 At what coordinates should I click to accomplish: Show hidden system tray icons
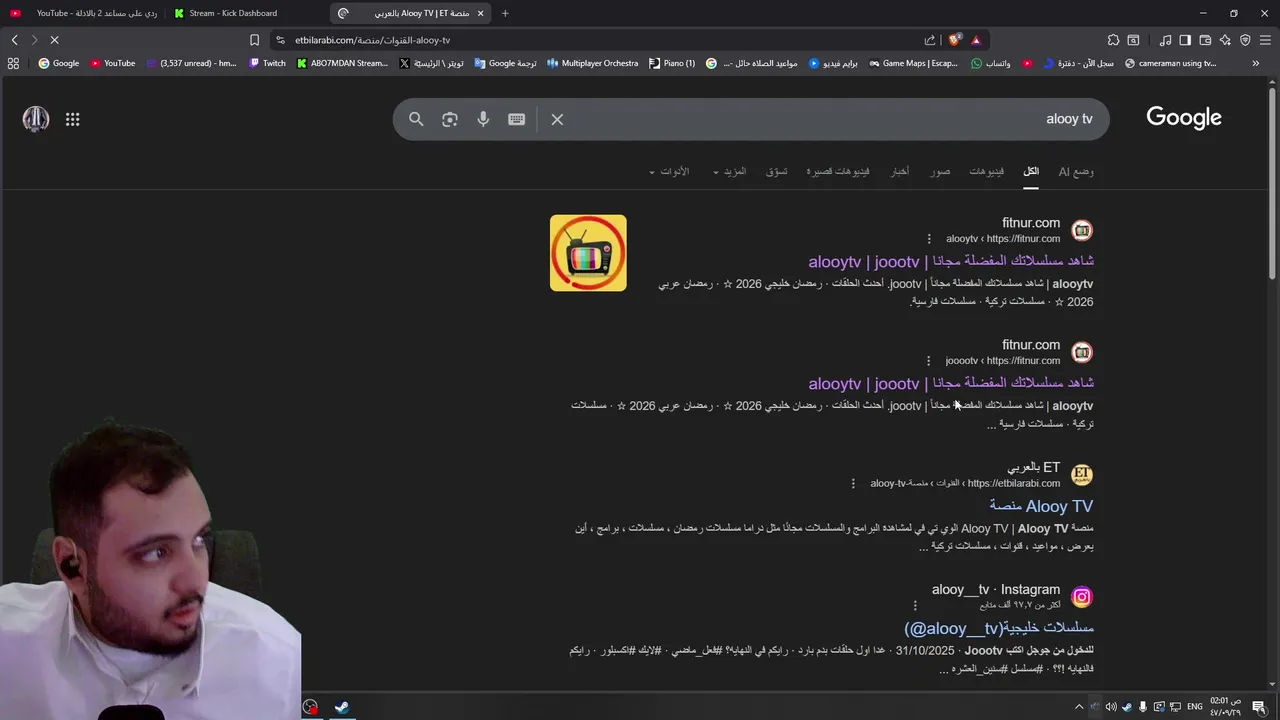click(x=1078, y=707)
